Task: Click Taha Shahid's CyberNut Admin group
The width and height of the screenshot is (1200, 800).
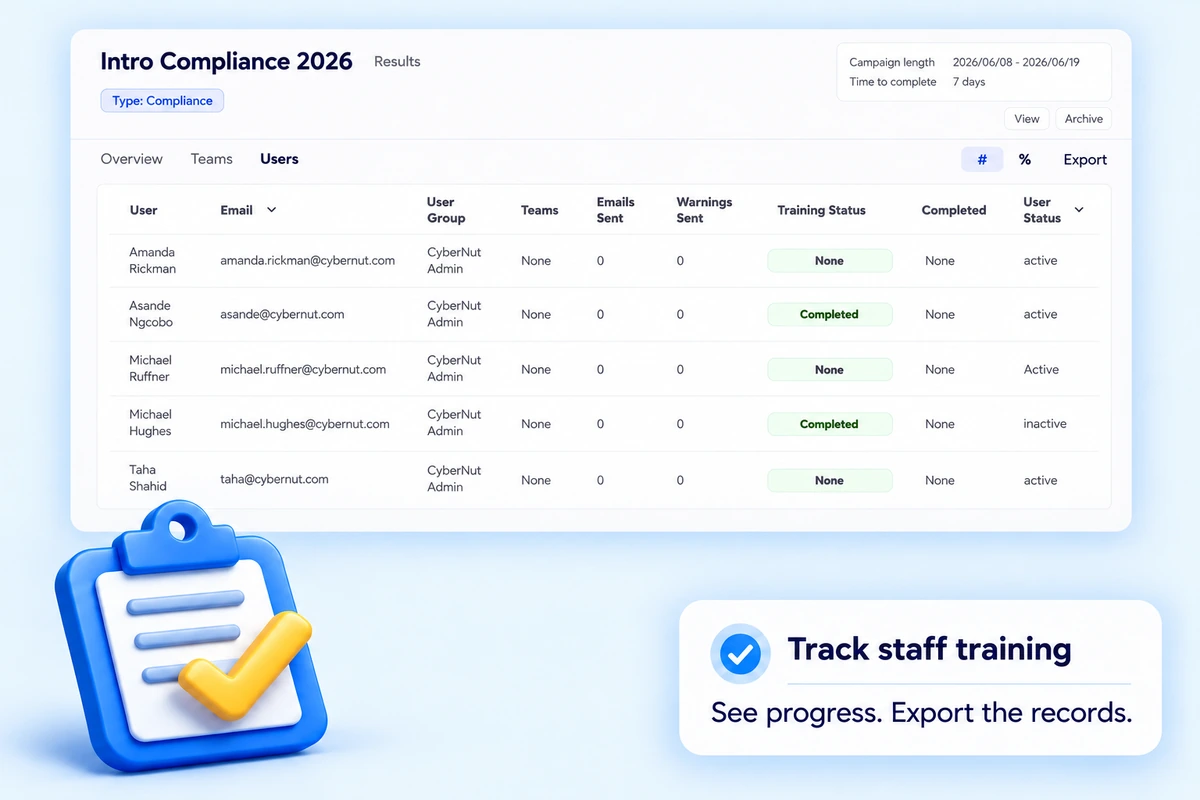Action: click(x=454, y=478)
